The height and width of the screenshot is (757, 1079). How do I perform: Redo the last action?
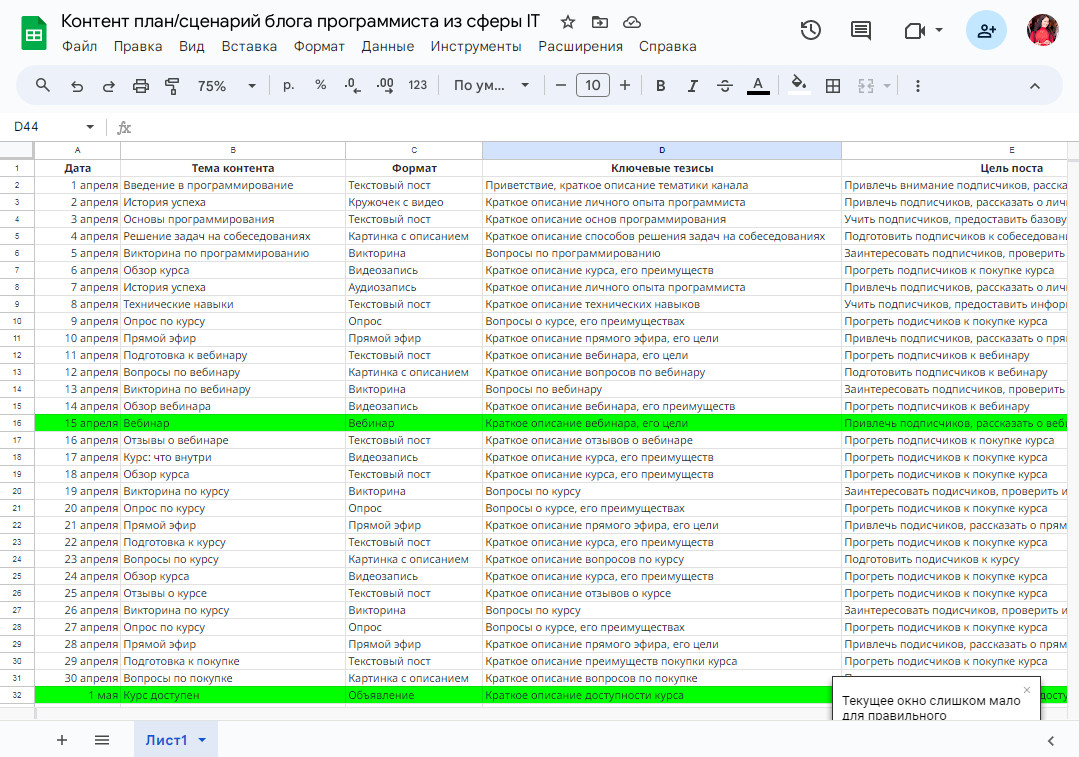[x=109, y=86]
